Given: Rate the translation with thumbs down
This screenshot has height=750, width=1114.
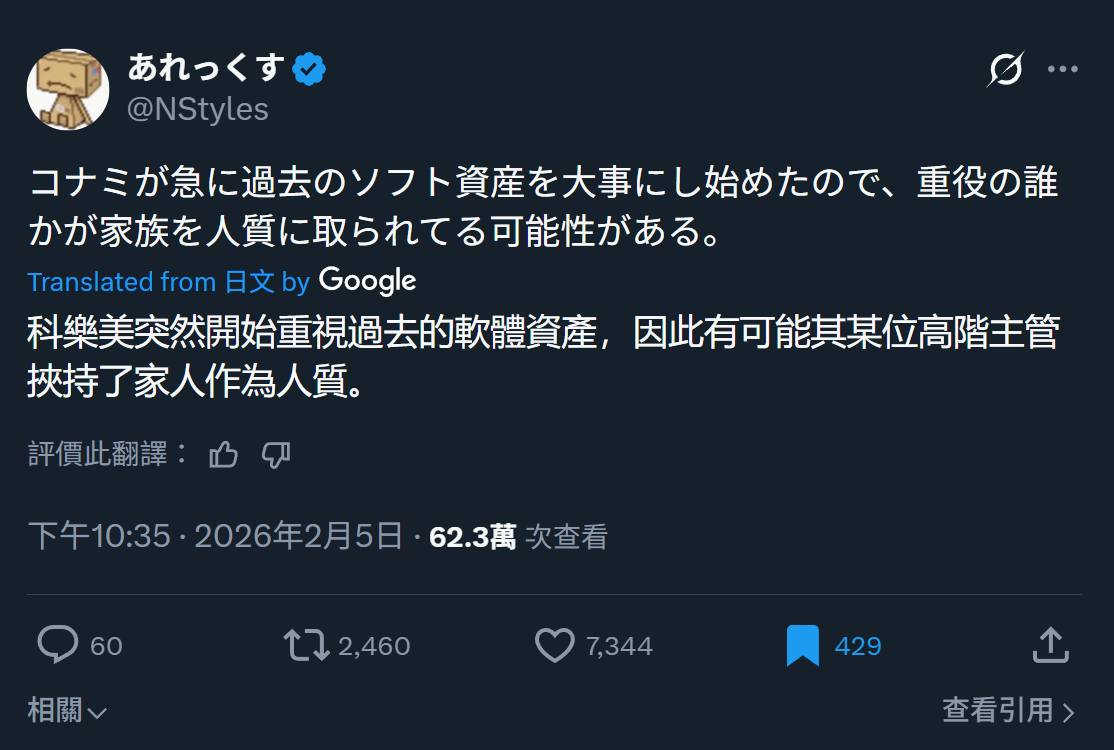Looking at the screenshot, I should [276, 455].
